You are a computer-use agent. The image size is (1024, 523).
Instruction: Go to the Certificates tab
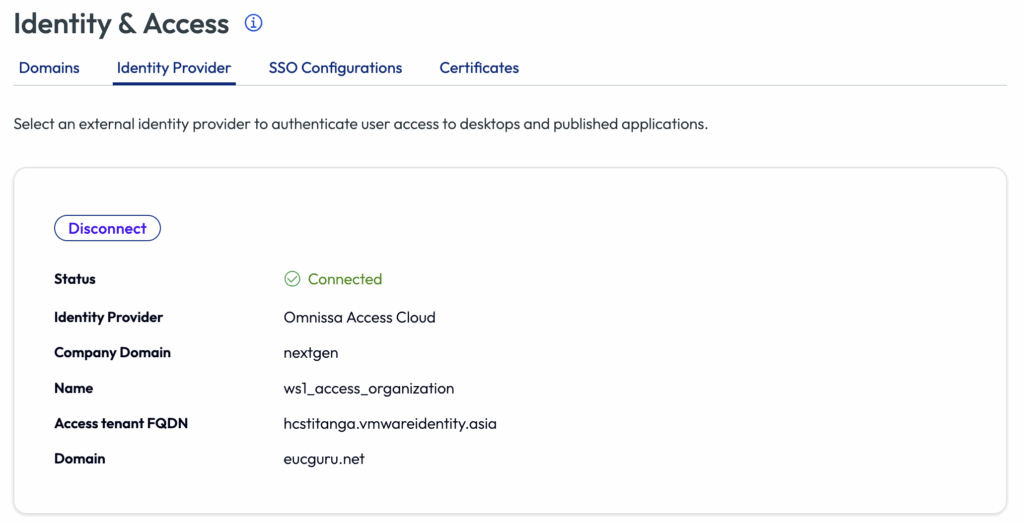click(479, 68)
